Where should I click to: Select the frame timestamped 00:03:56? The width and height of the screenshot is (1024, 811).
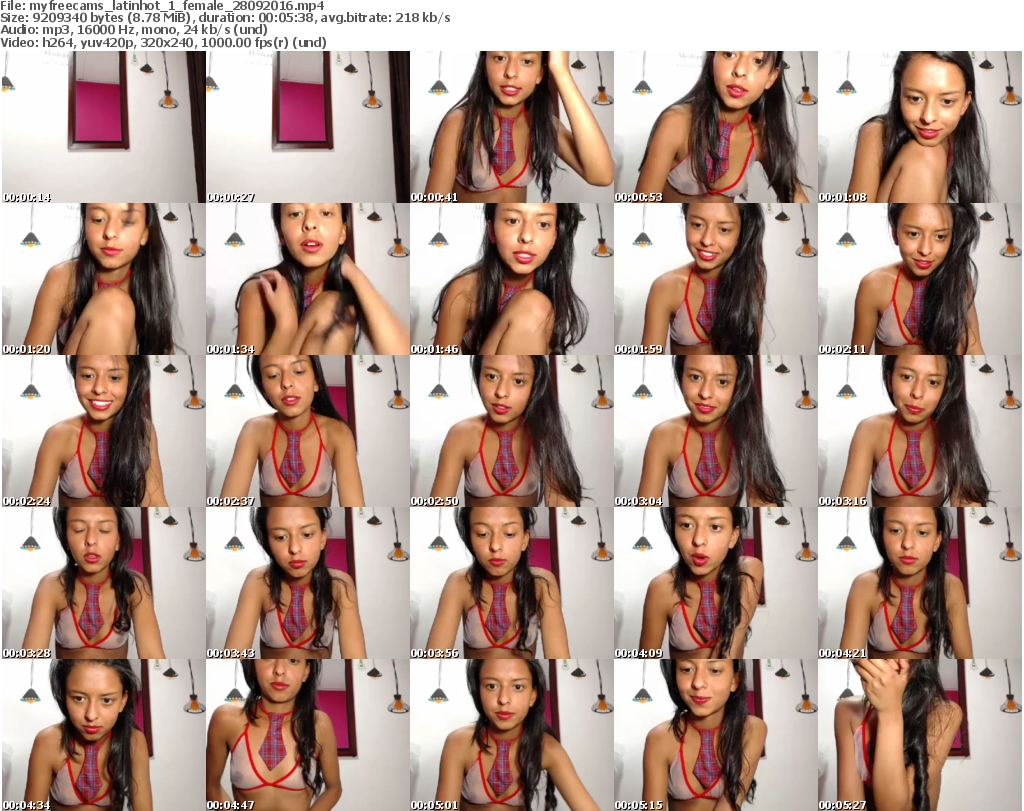point(512,583)
